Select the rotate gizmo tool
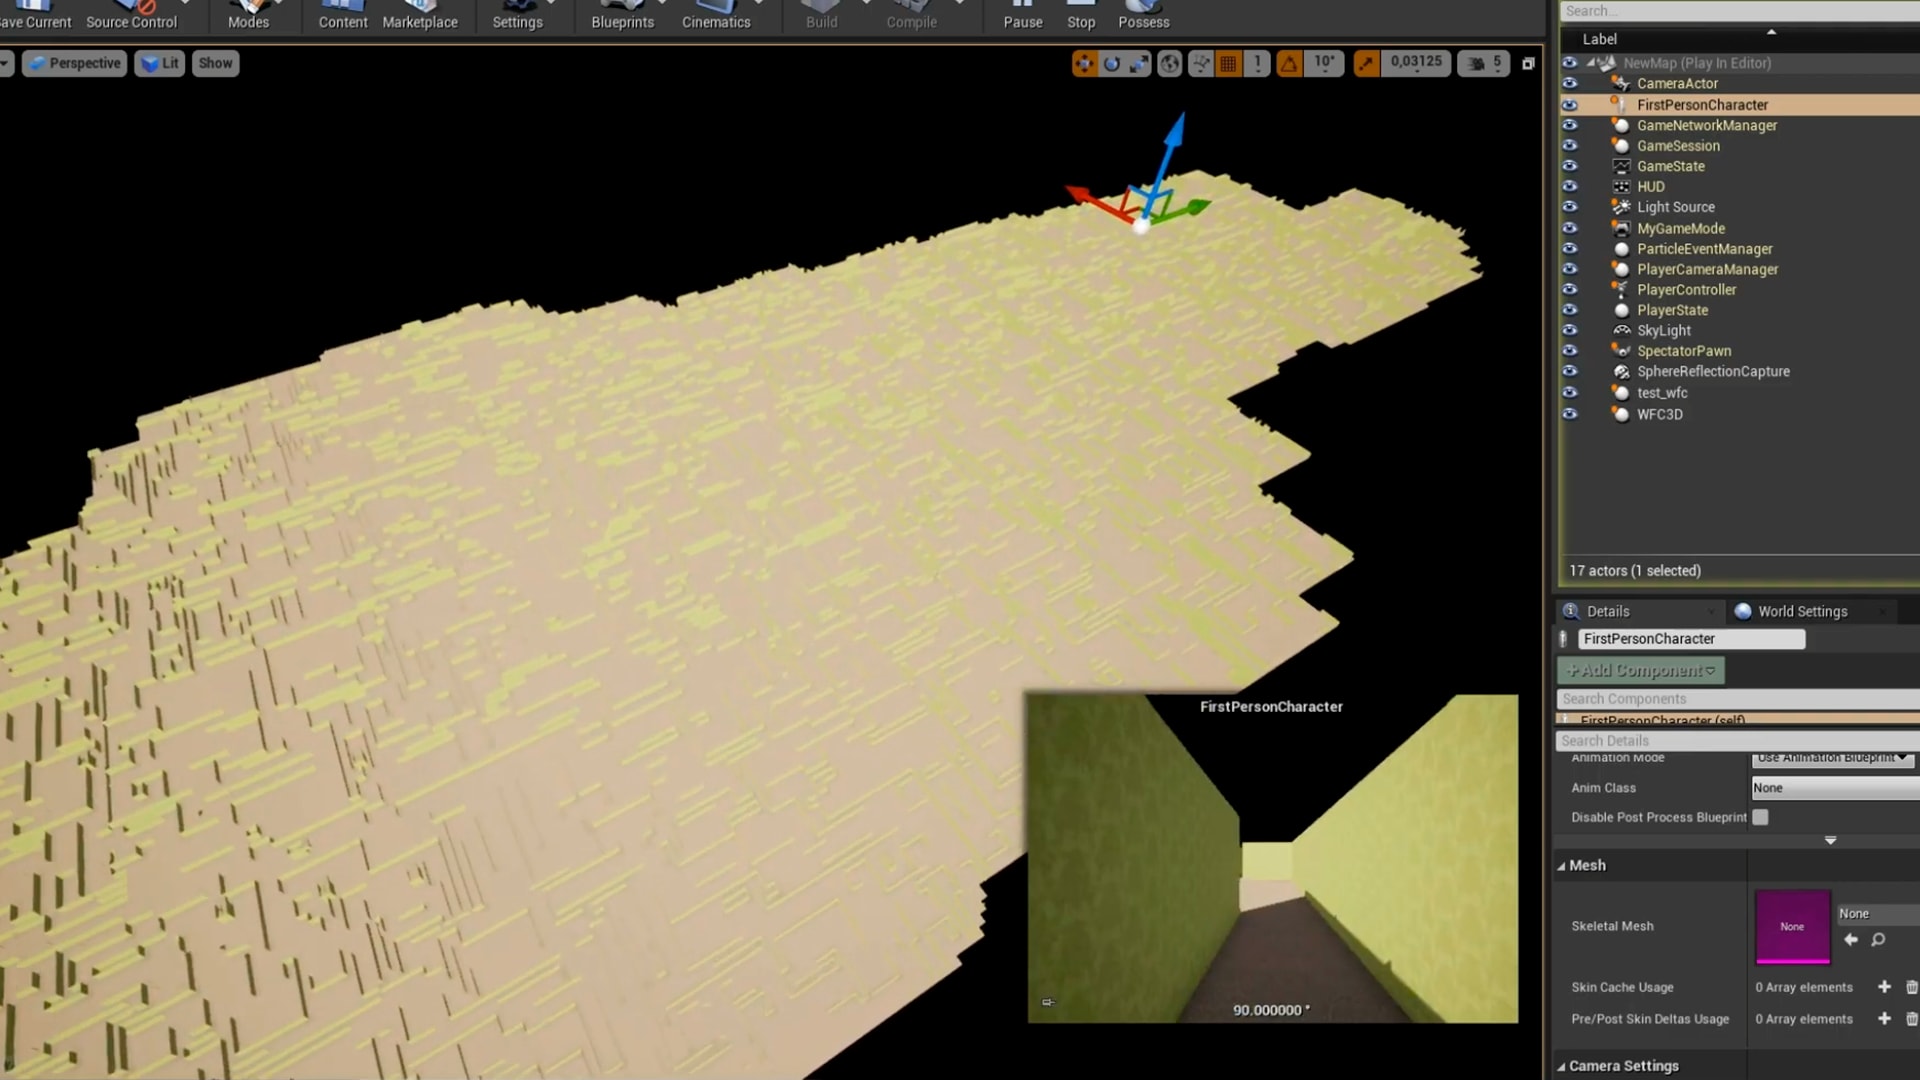Screen dimensions: 1920x1080 click(1112, 64)
